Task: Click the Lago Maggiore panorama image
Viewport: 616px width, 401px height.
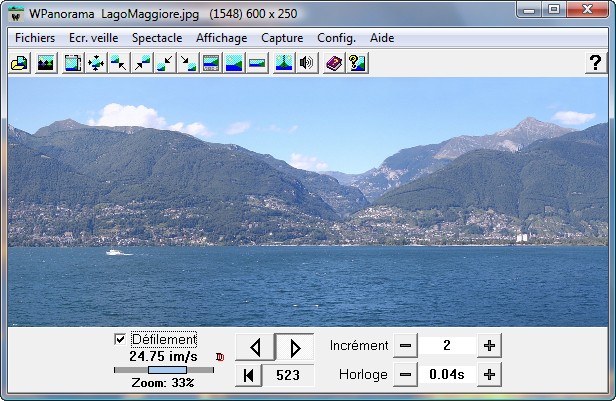Action: click(x=308, y=202)
